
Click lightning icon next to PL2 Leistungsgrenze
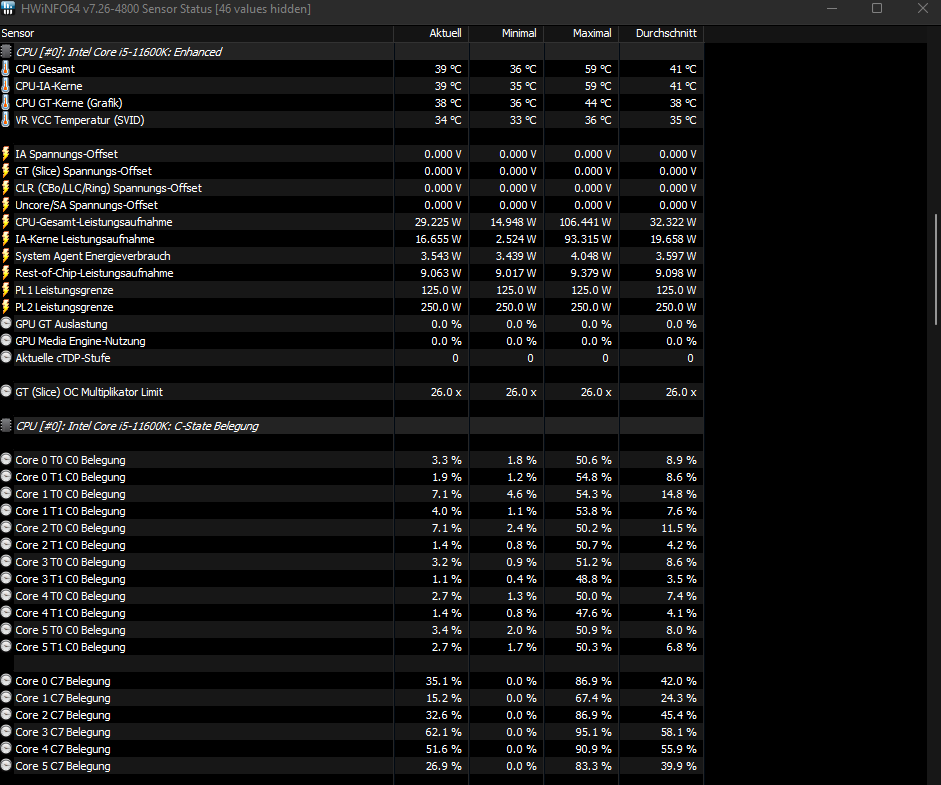[x=6, y=307]
